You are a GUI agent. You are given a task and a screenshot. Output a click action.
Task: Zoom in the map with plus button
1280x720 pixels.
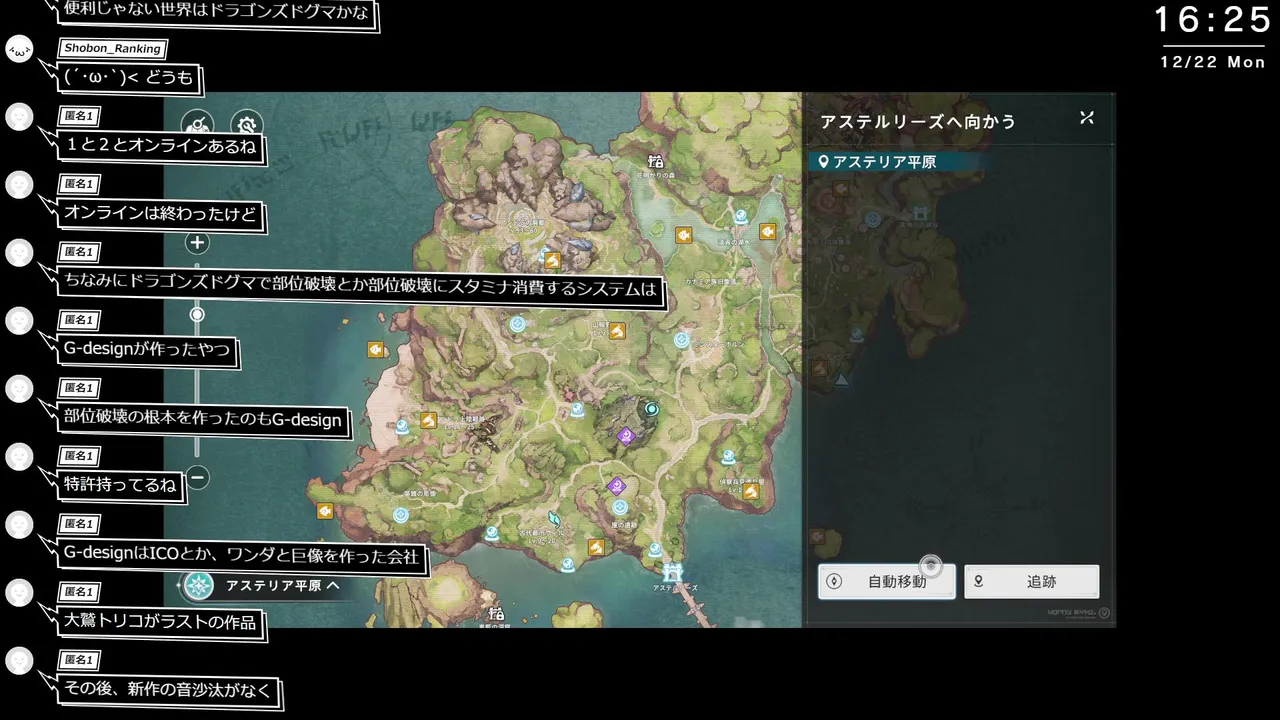[197, 243]
